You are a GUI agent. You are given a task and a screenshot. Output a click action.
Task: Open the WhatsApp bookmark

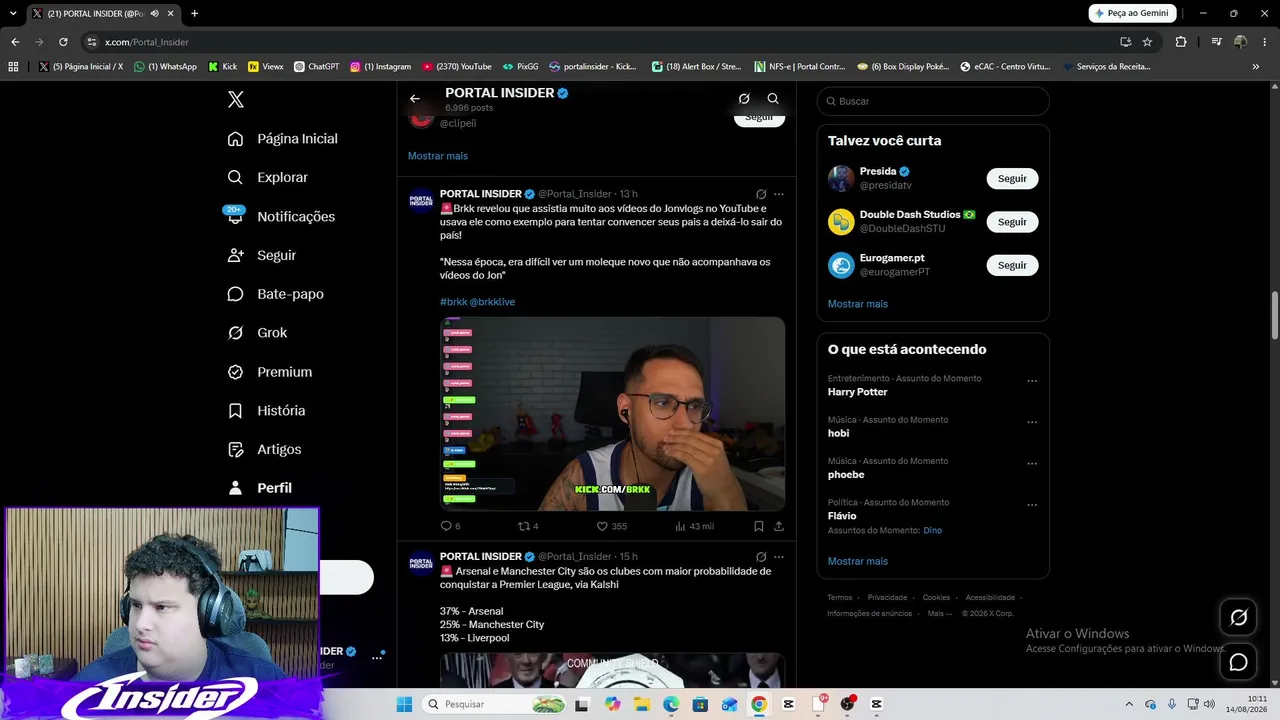pyautogui.click(x=166, y=67)
